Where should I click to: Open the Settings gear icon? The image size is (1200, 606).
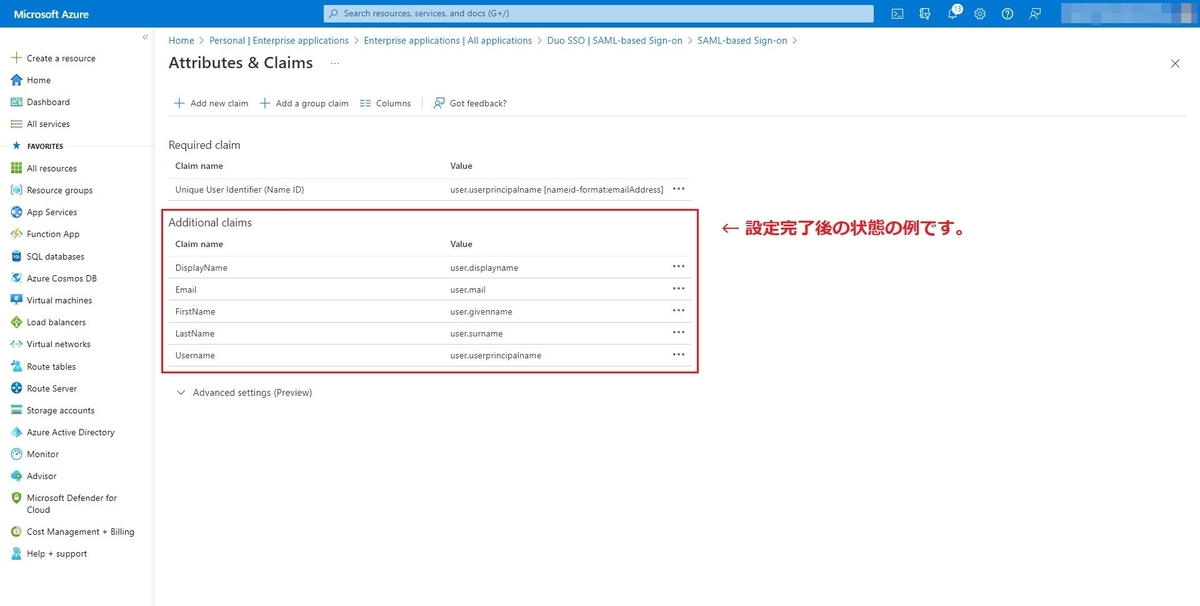point(980,14)
